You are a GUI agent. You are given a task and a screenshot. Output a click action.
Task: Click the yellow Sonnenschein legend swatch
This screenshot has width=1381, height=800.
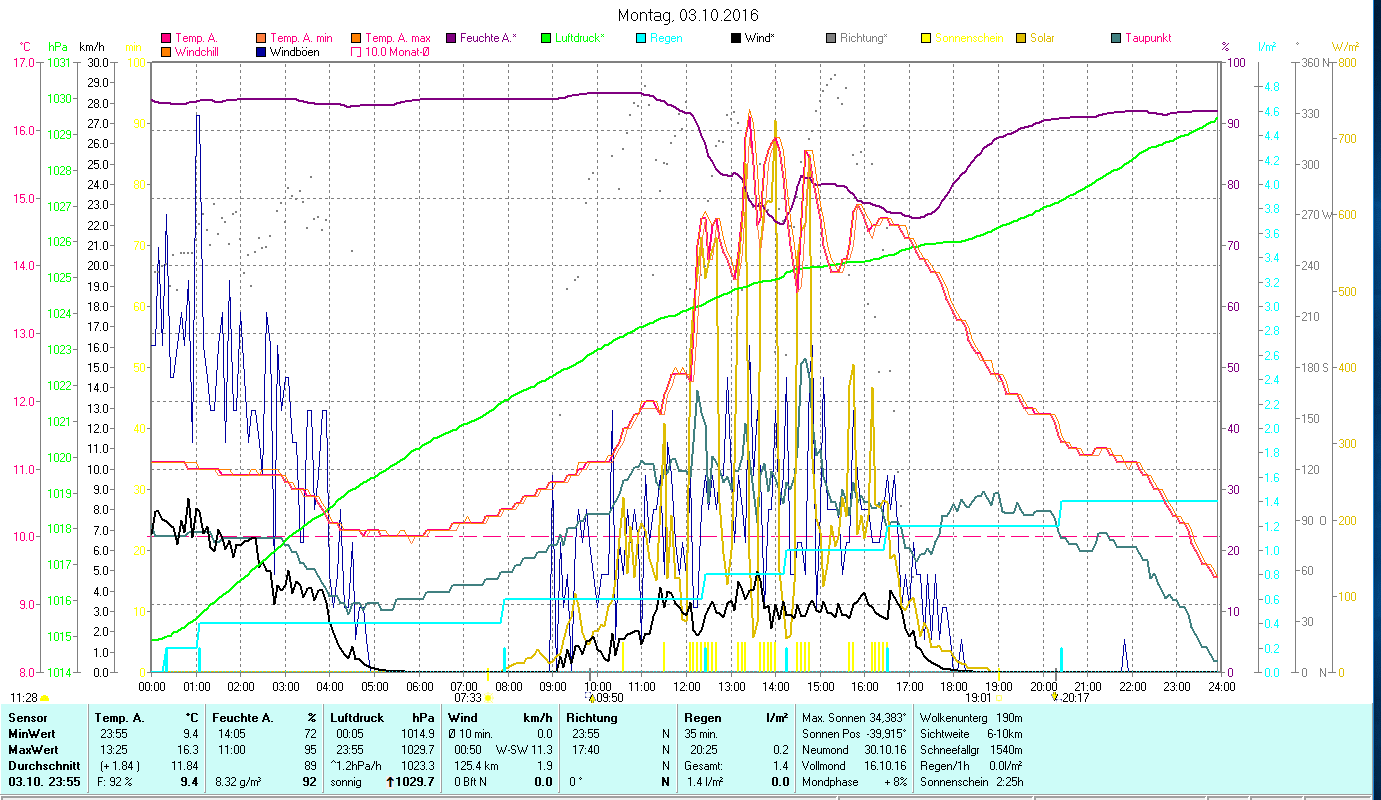[x=925, y=38]
